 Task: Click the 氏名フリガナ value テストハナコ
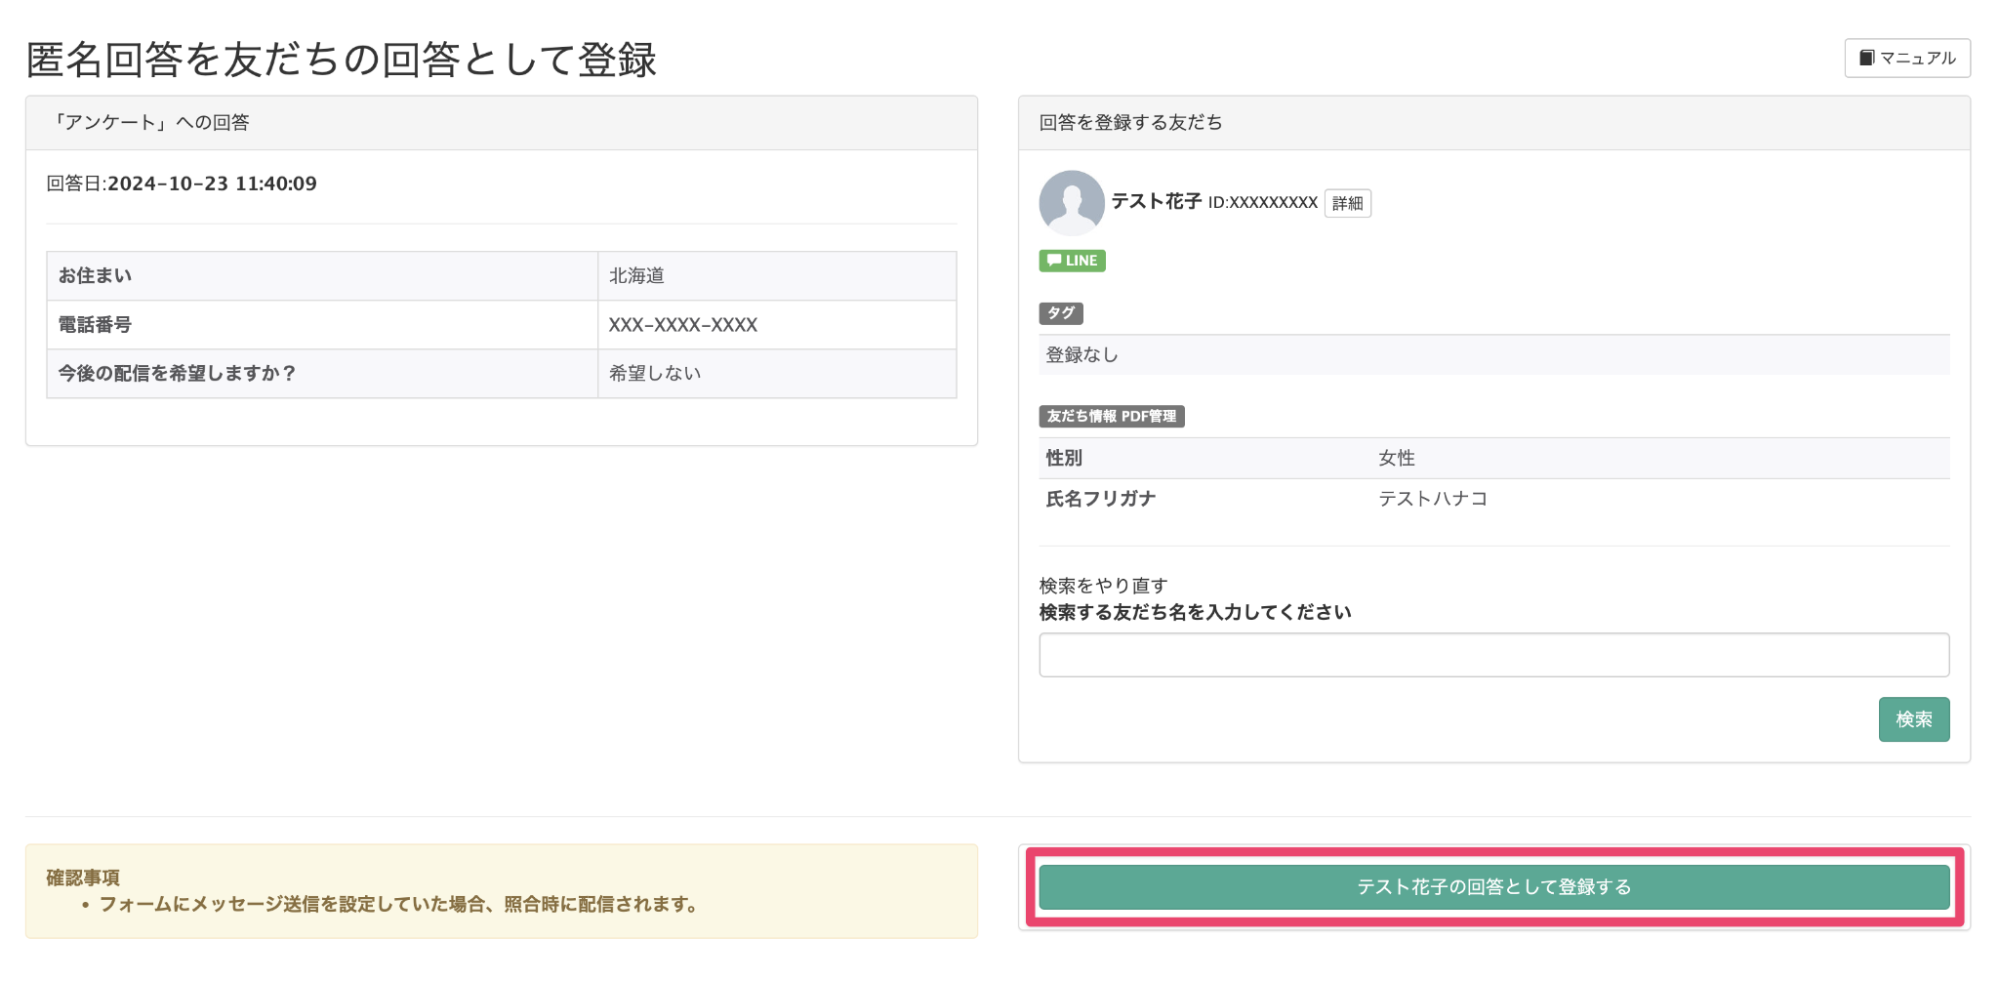coord(1434,498)
